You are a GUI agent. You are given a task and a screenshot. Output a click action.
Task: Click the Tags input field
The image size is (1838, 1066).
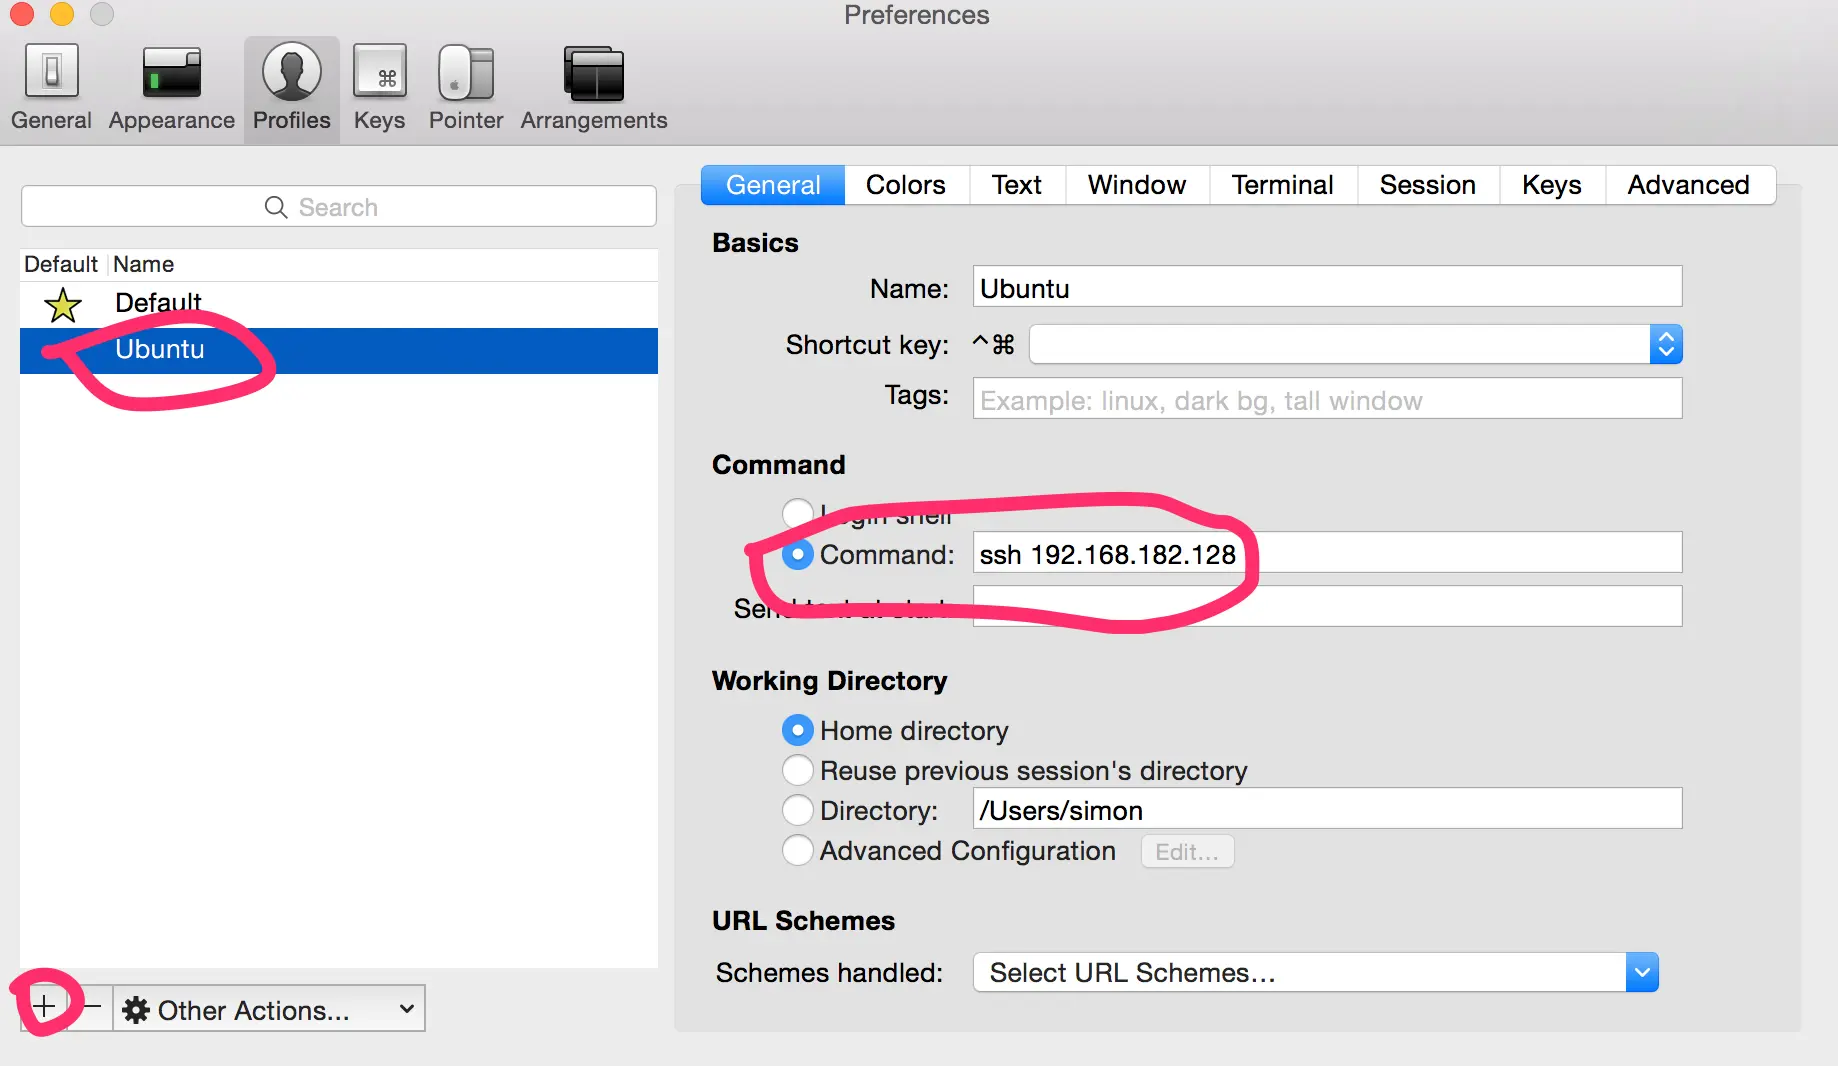pyautogui.click(x=1327, y=400)
